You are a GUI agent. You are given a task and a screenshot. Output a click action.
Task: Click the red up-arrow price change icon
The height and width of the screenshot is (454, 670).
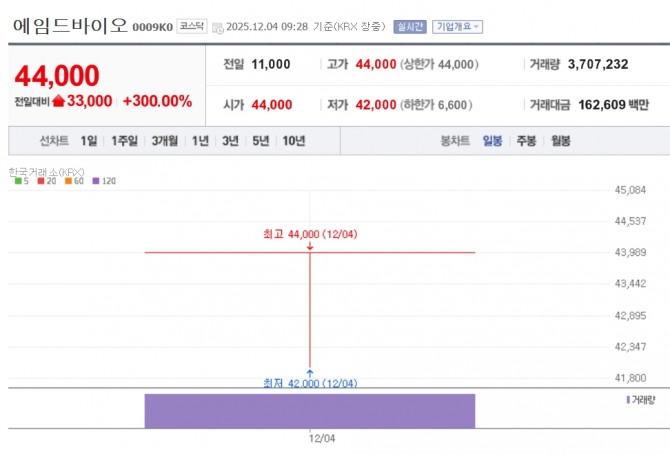click(58, 101)
